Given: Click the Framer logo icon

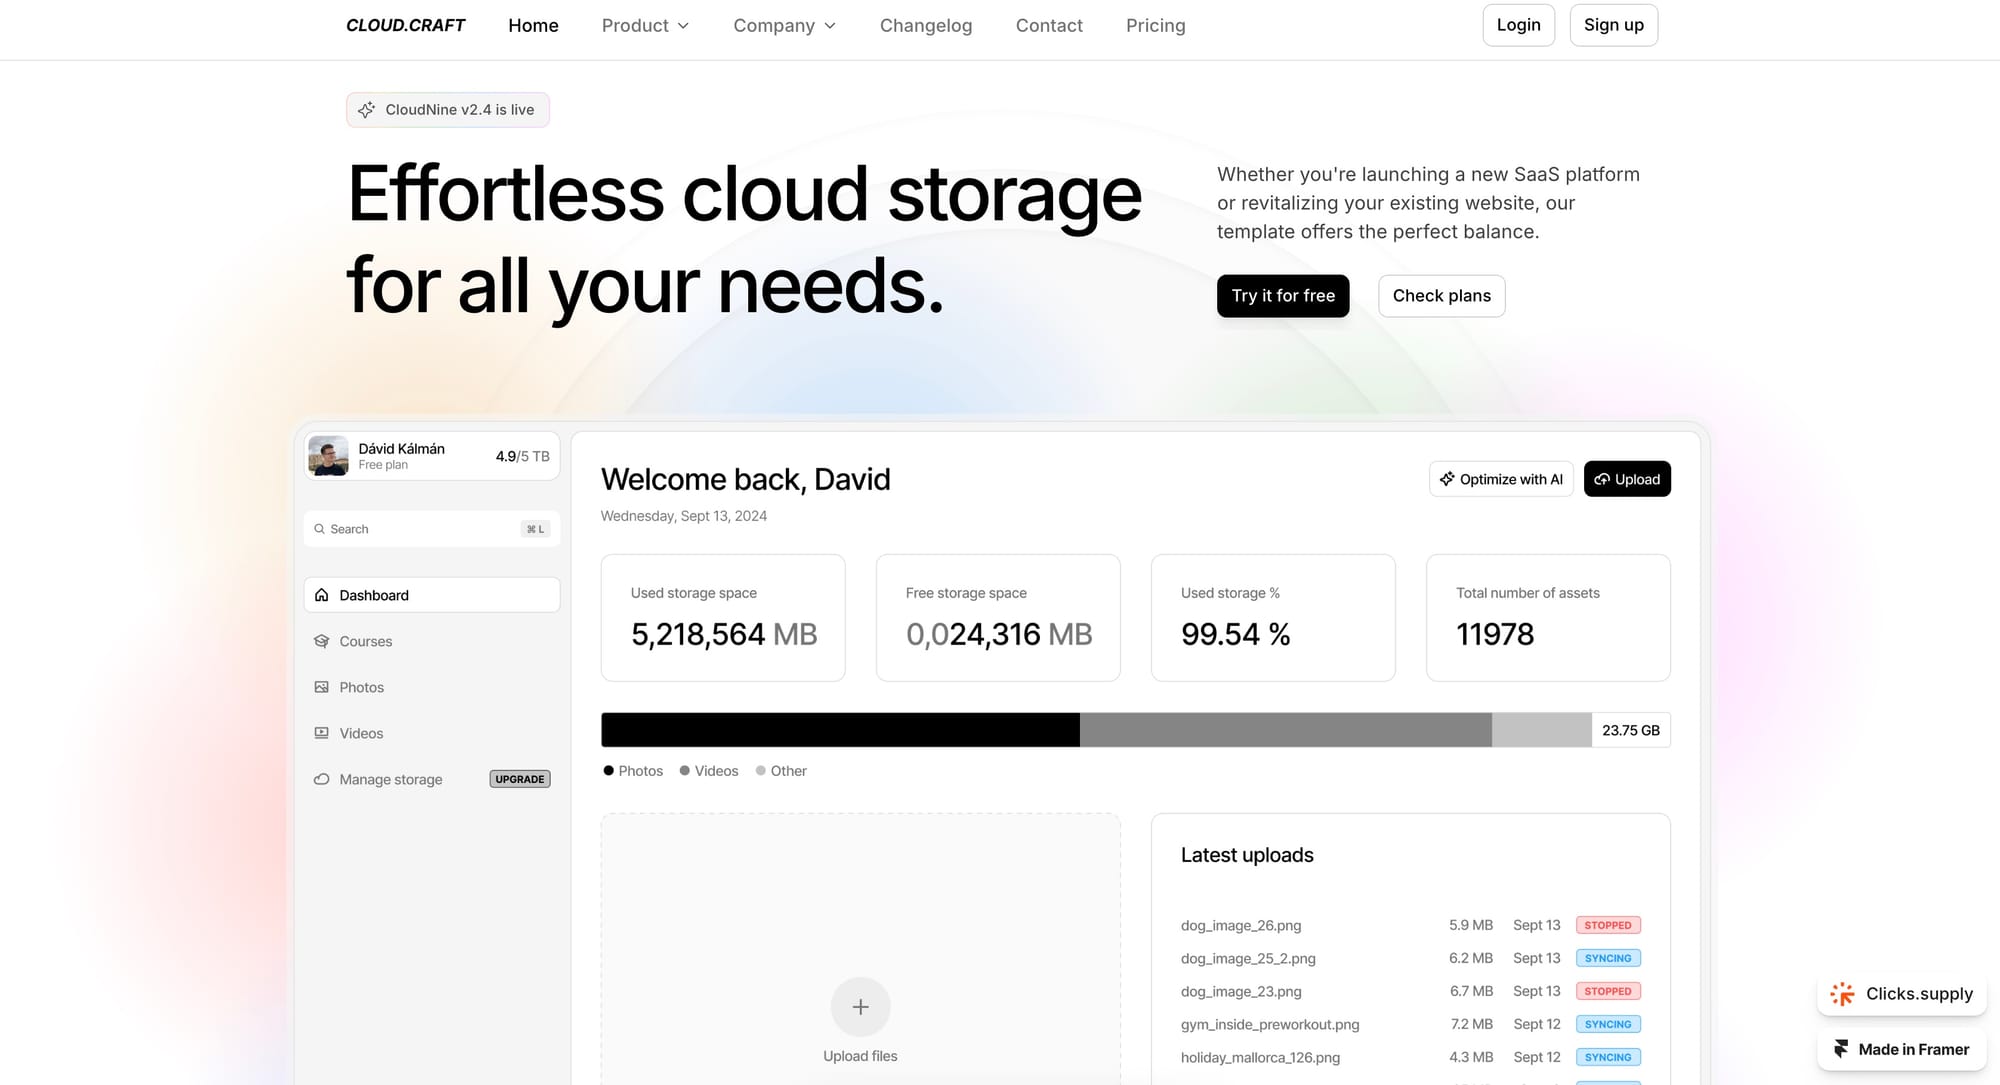Looking at the screenshot, I should point(1841,1049).
